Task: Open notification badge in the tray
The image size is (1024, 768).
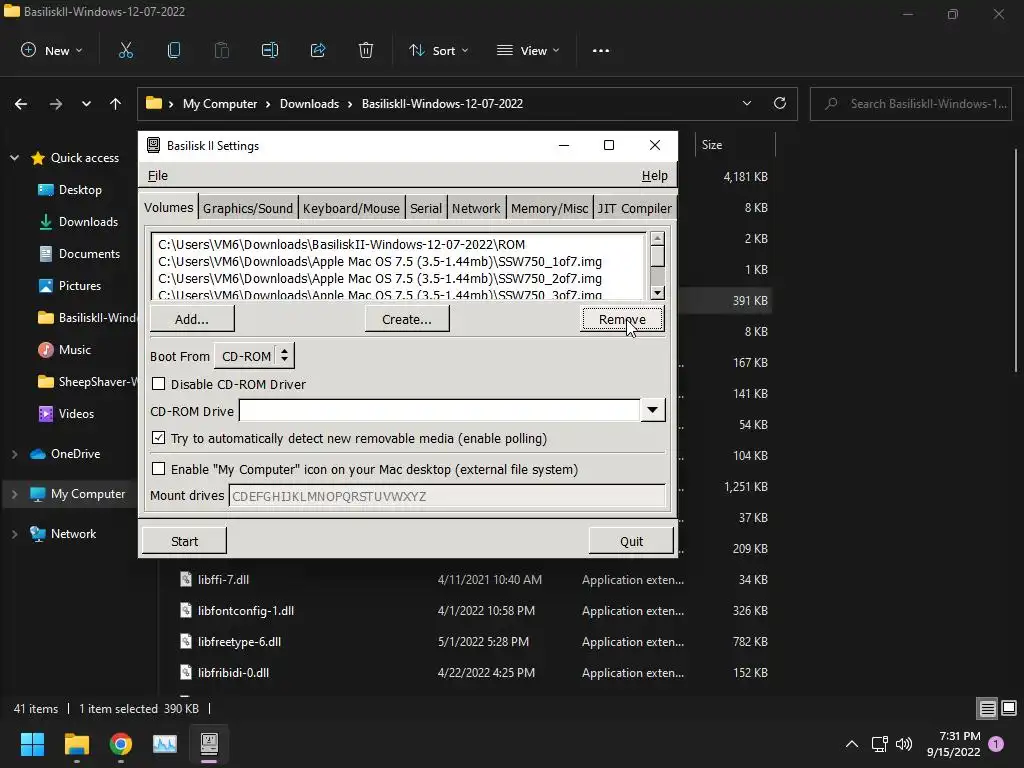Action: [996, 743]
